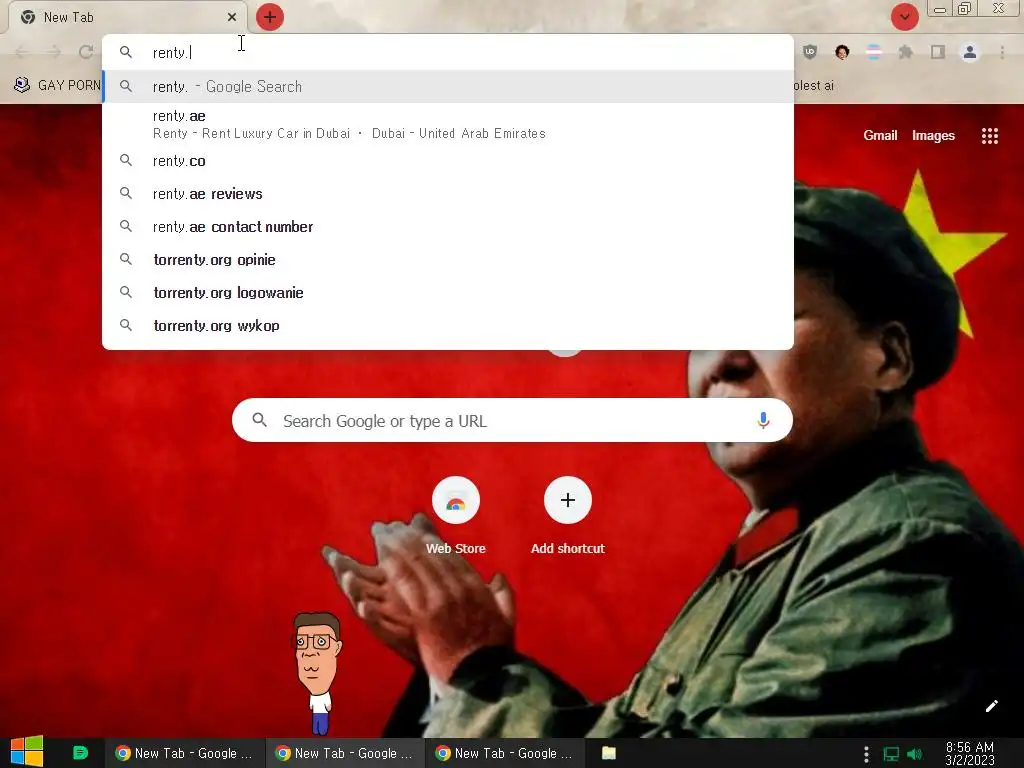Pick the 'torrenty.org logowanie' suggestion
This screenshot has height=768, width=1024.
tap(448, 293)
